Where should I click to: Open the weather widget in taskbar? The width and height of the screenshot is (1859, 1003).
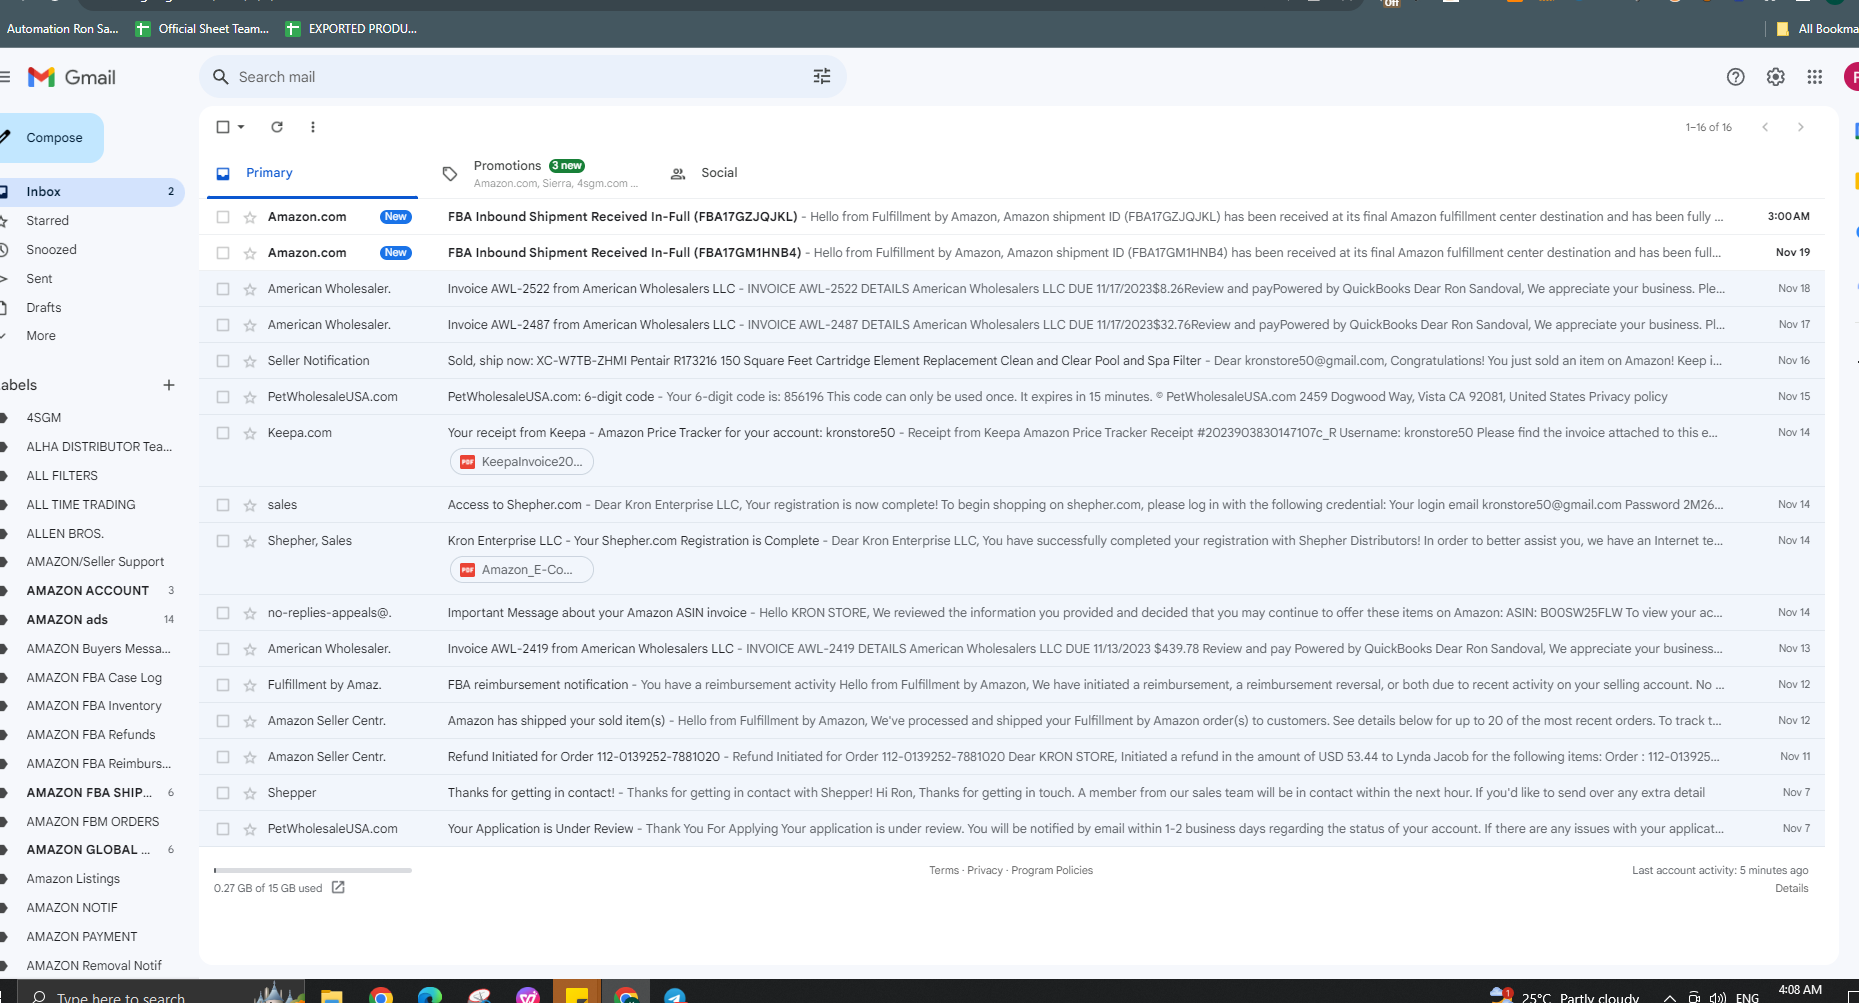(1565, 996)
